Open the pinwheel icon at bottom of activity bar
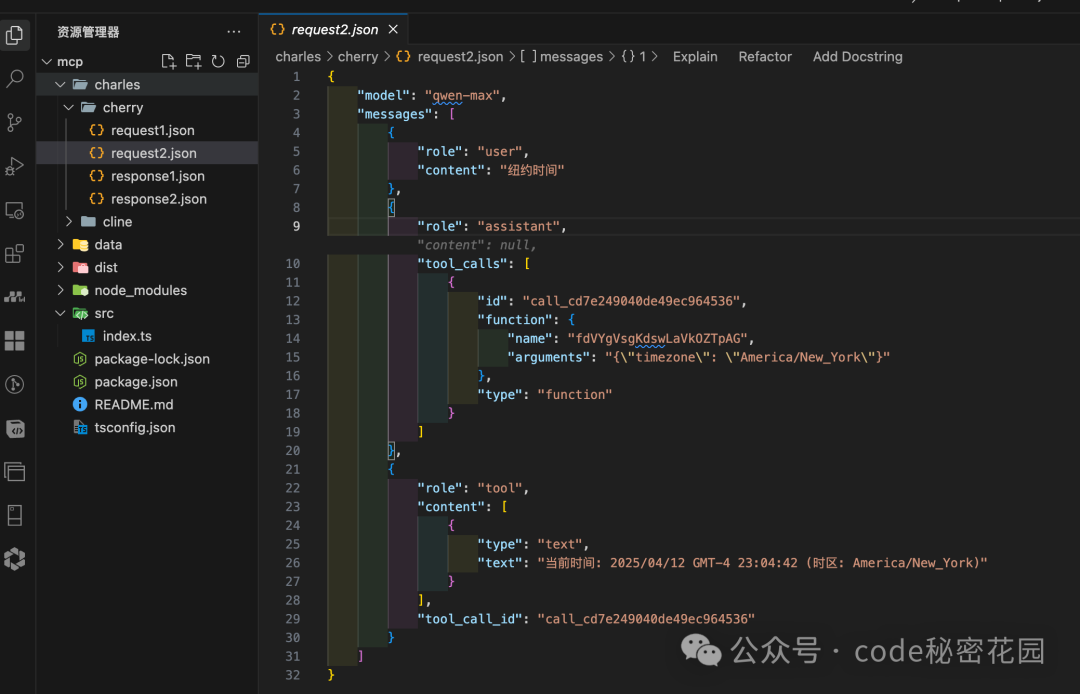Screen dimensions: 1080x694 pyautogui.click(x=14, y=559)
